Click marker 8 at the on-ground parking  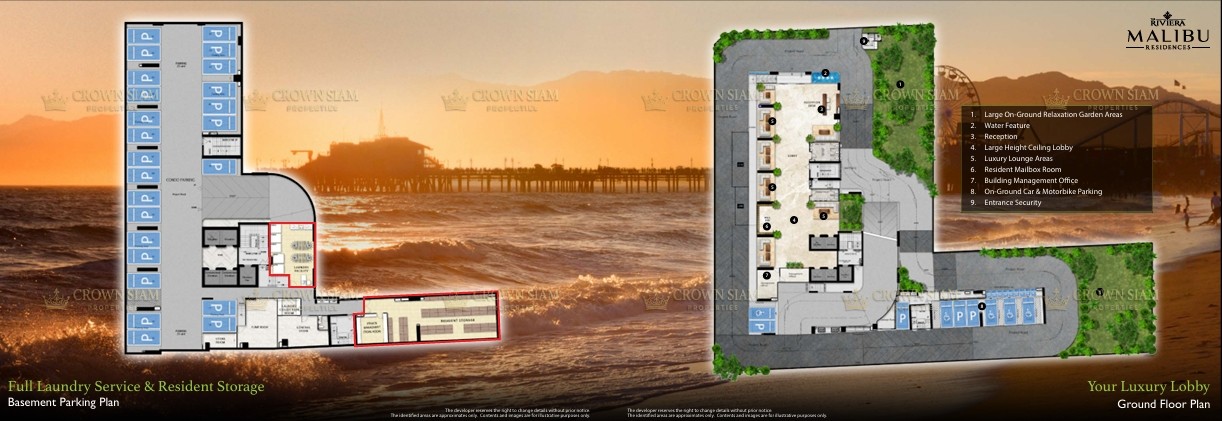[x=983, y=306]
